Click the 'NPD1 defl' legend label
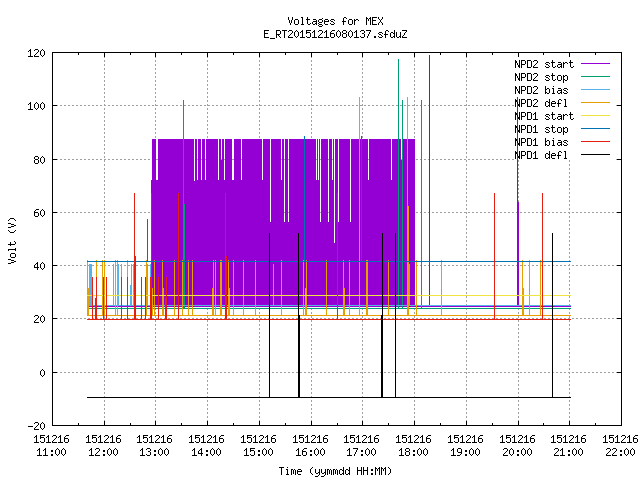 point(541,155)
